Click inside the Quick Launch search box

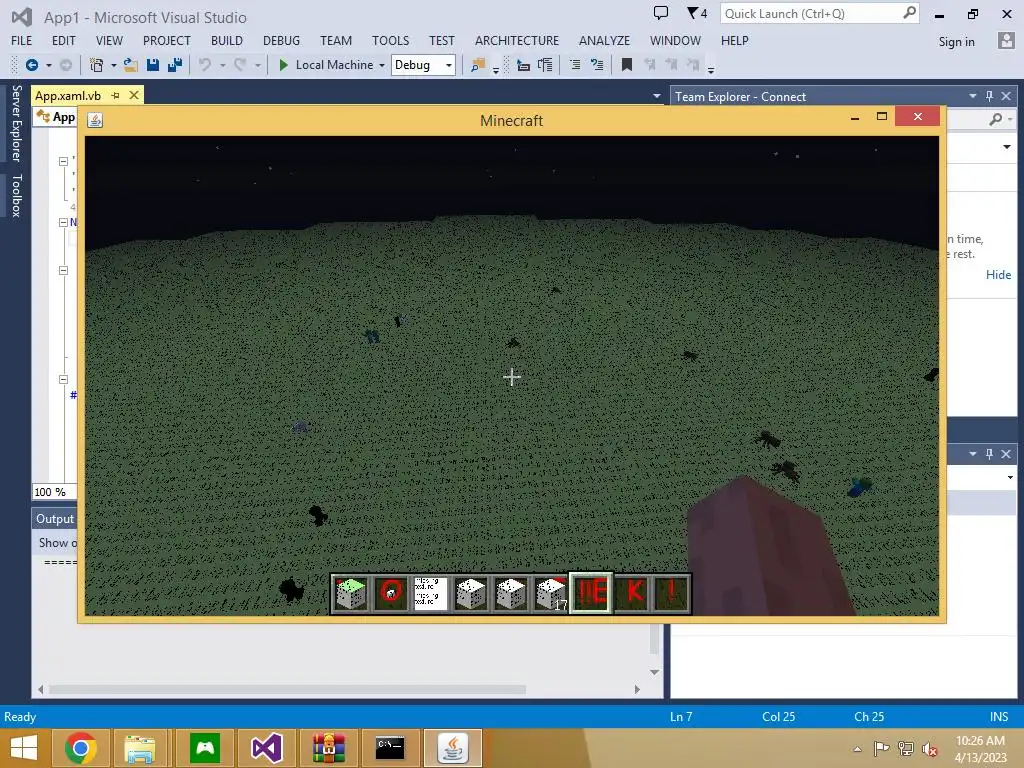click(811, 13)
